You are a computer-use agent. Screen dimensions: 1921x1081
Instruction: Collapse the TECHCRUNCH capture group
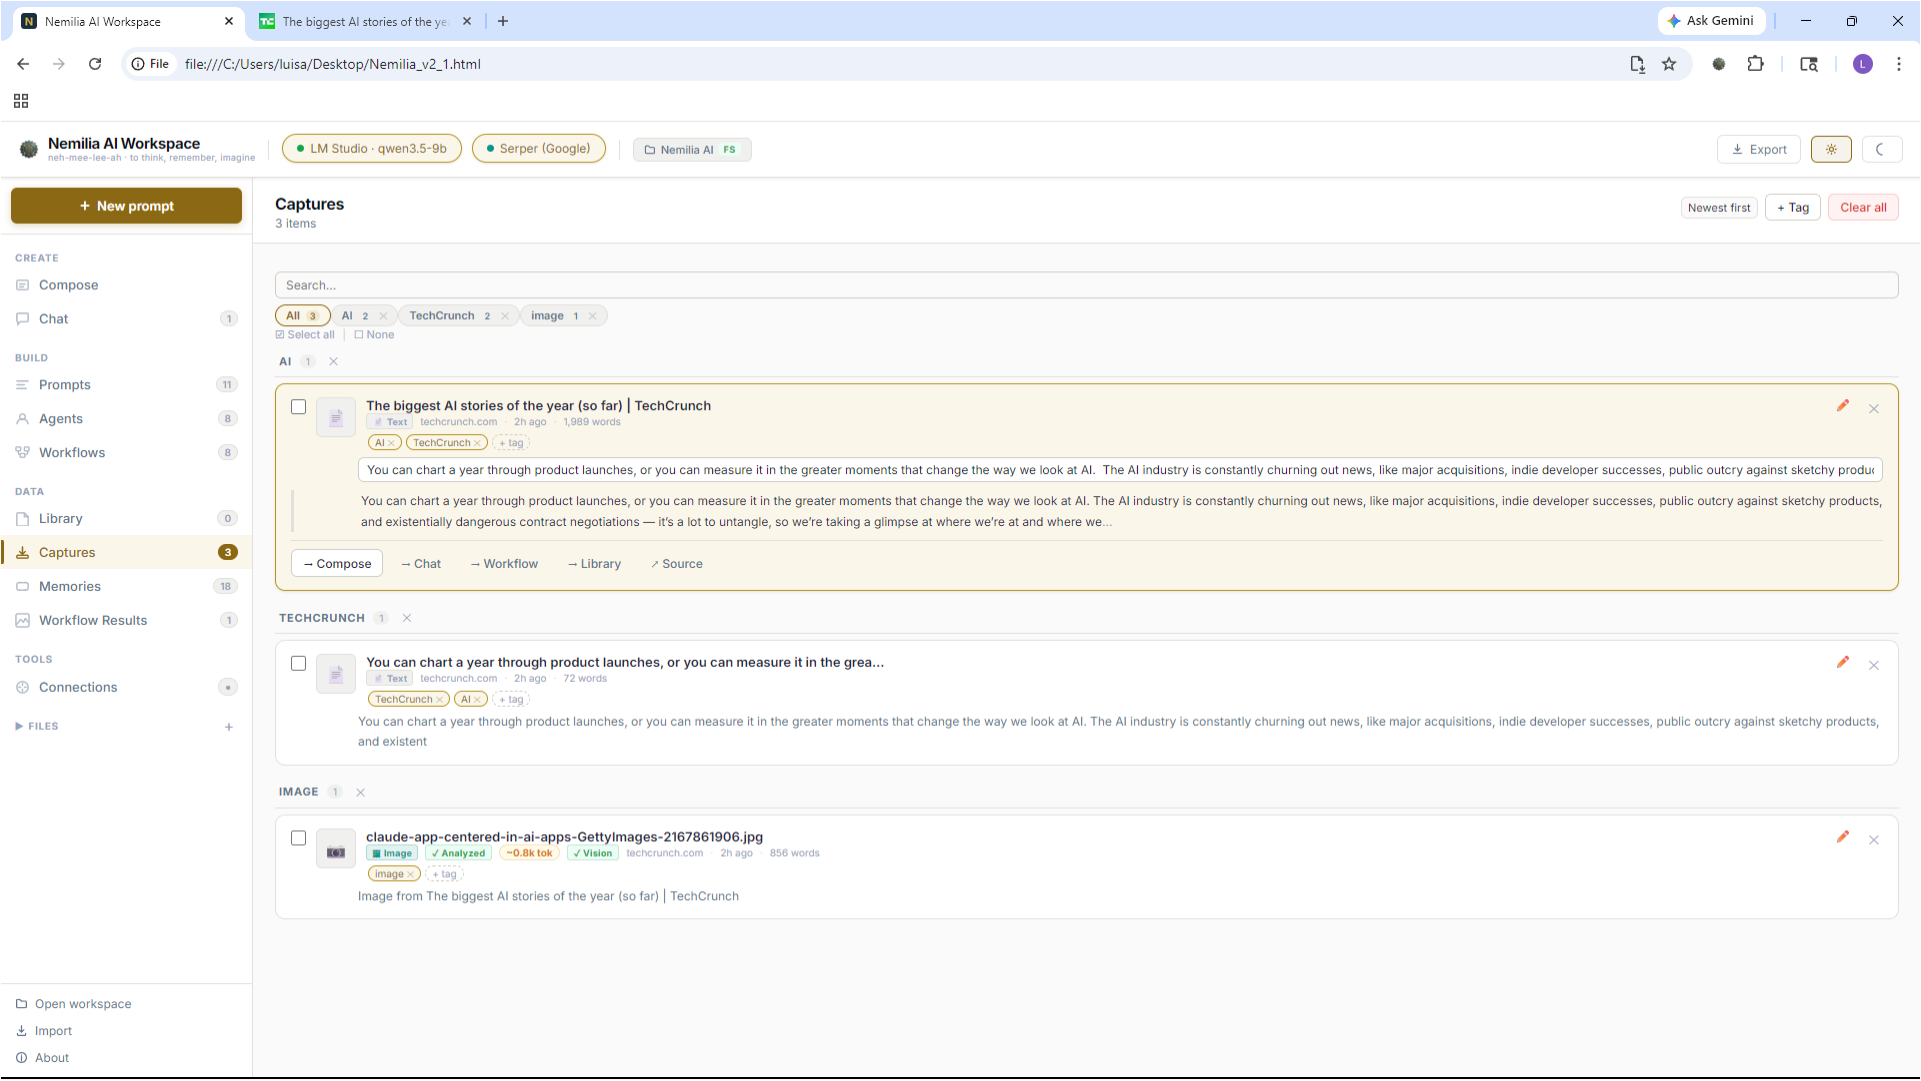[x=406, y=618]
